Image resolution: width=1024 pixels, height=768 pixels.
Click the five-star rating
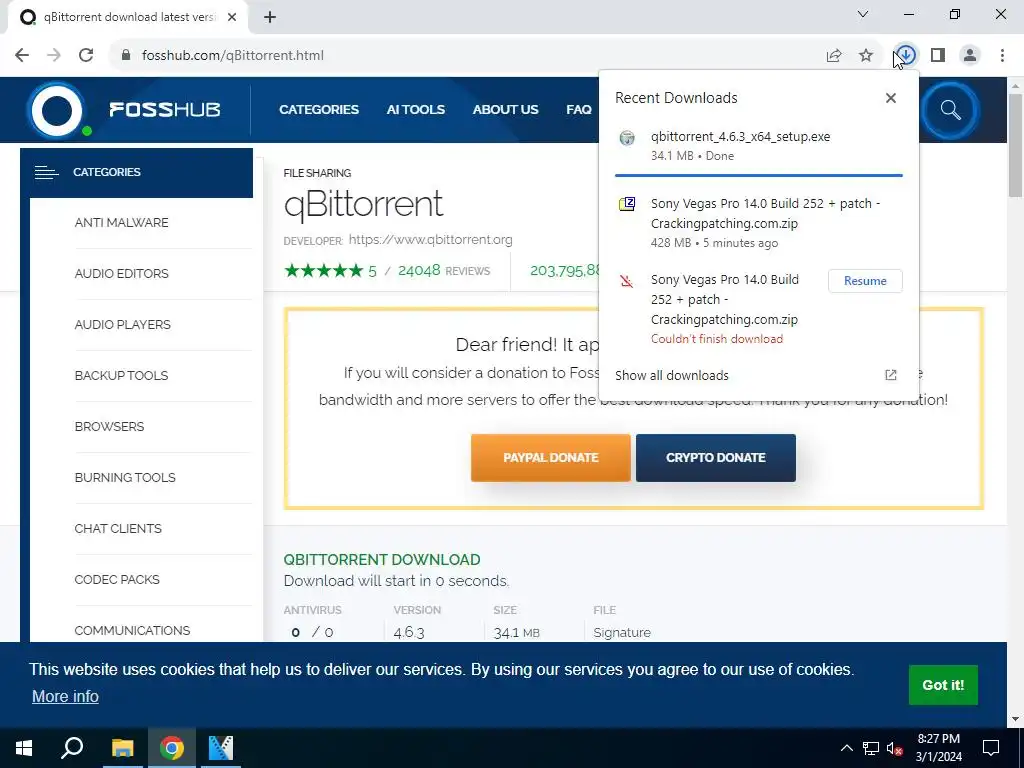coord(323,270)
